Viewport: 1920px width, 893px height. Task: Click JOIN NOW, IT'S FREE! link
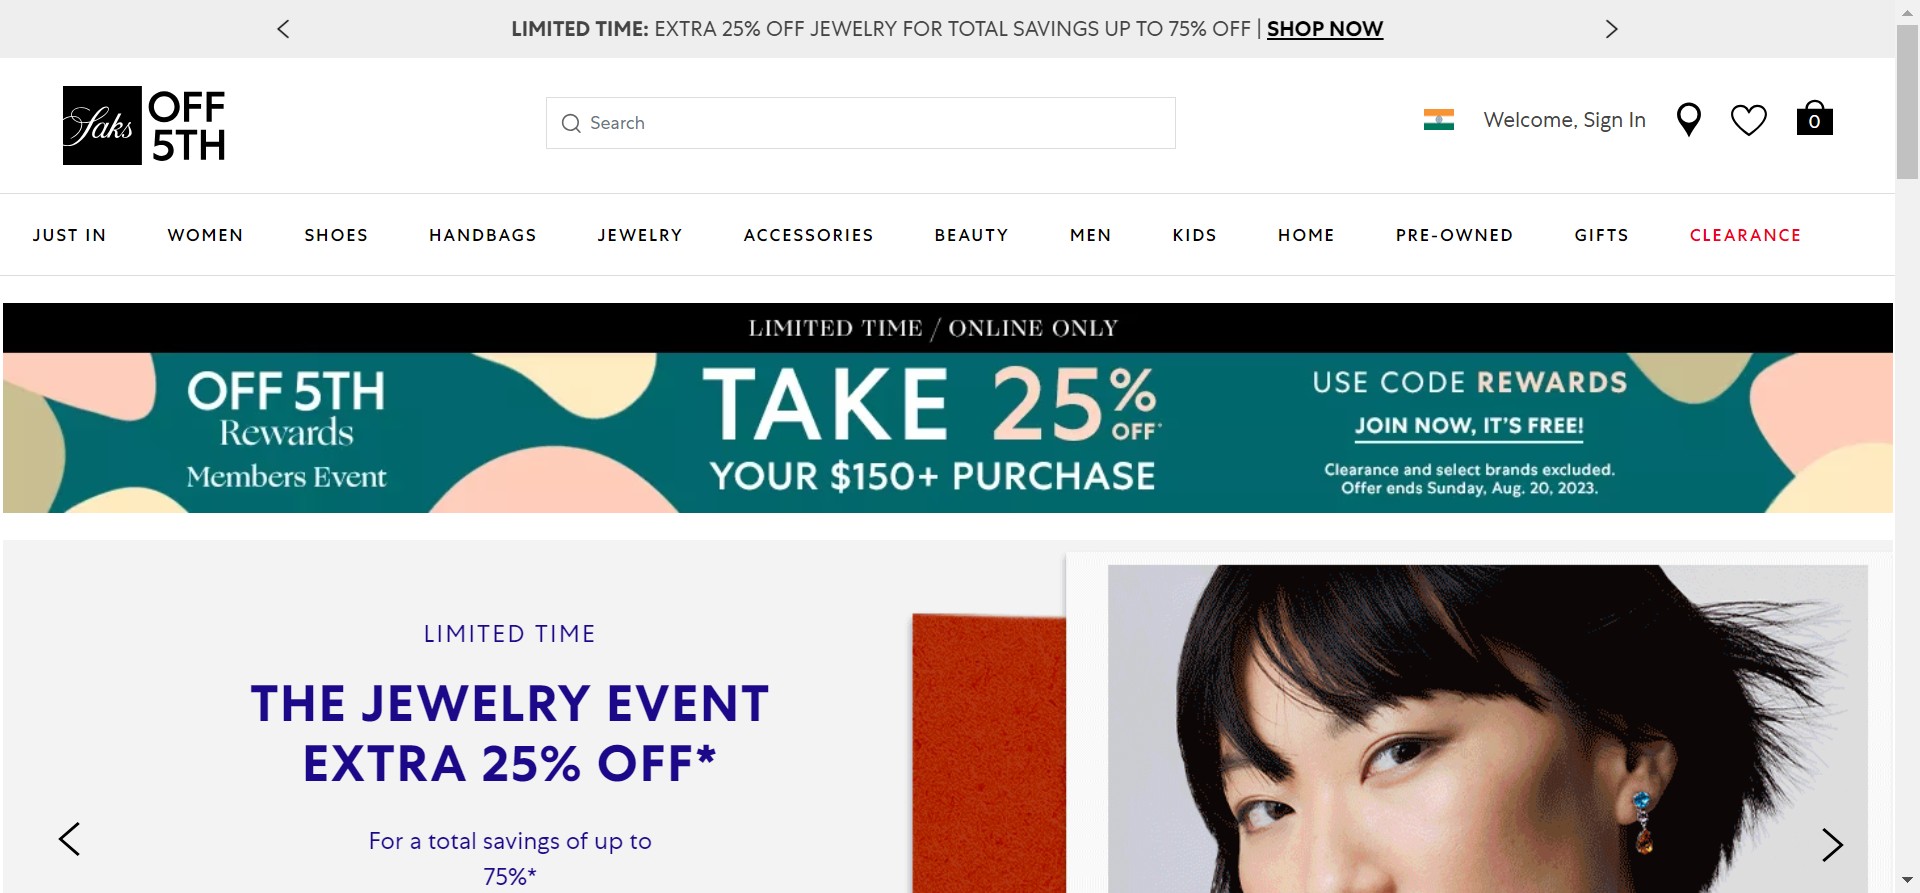tap(1469, 426)
